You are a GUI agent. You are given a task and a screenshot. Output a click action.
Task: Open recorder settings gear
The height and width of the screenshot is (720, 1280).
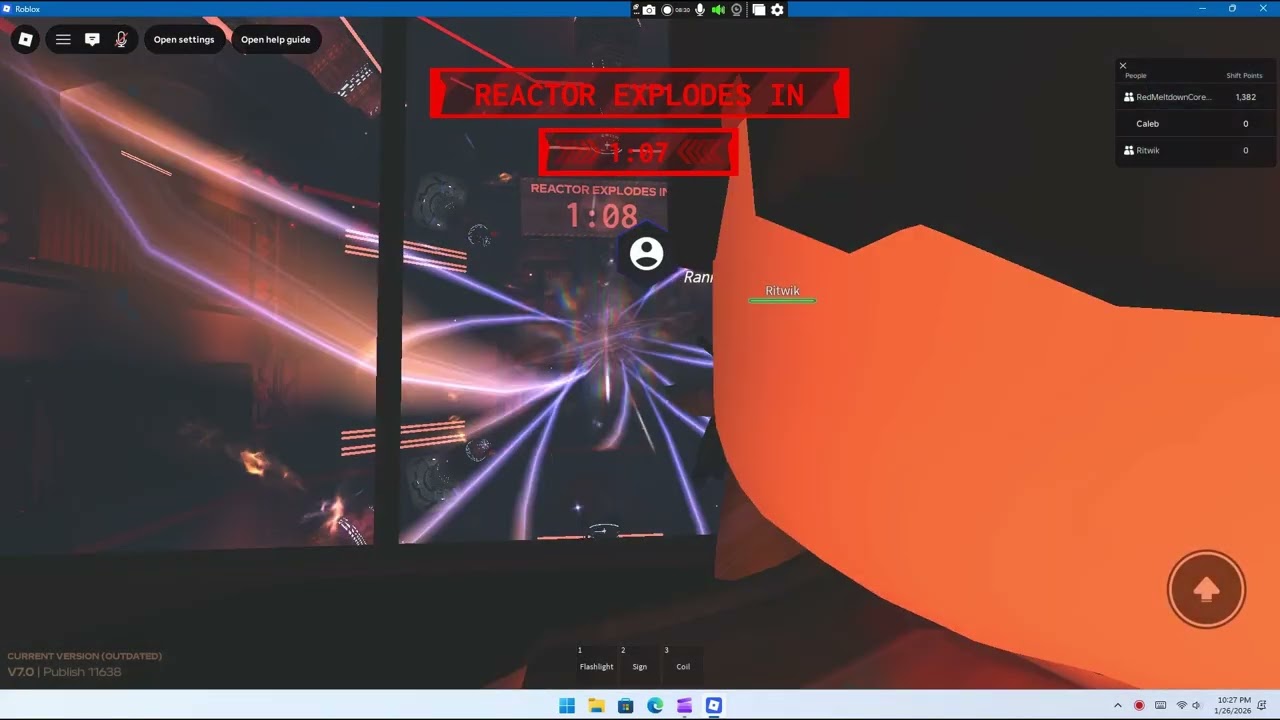click(777, 9)
